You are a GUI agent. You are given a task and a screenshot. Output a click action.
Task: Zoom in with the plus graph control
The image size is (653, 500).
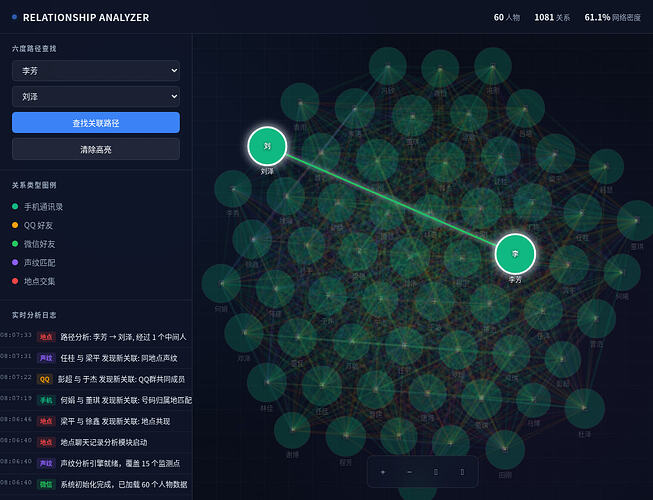383,472
